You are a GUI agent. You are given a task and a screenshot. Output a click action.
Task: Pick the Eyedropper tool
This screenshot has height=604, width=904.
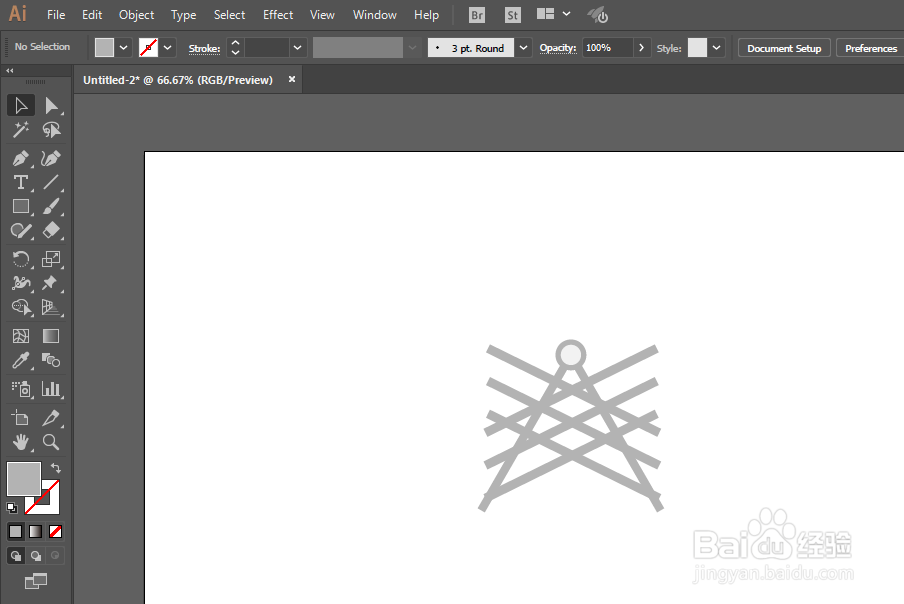(x=21, y=360)
